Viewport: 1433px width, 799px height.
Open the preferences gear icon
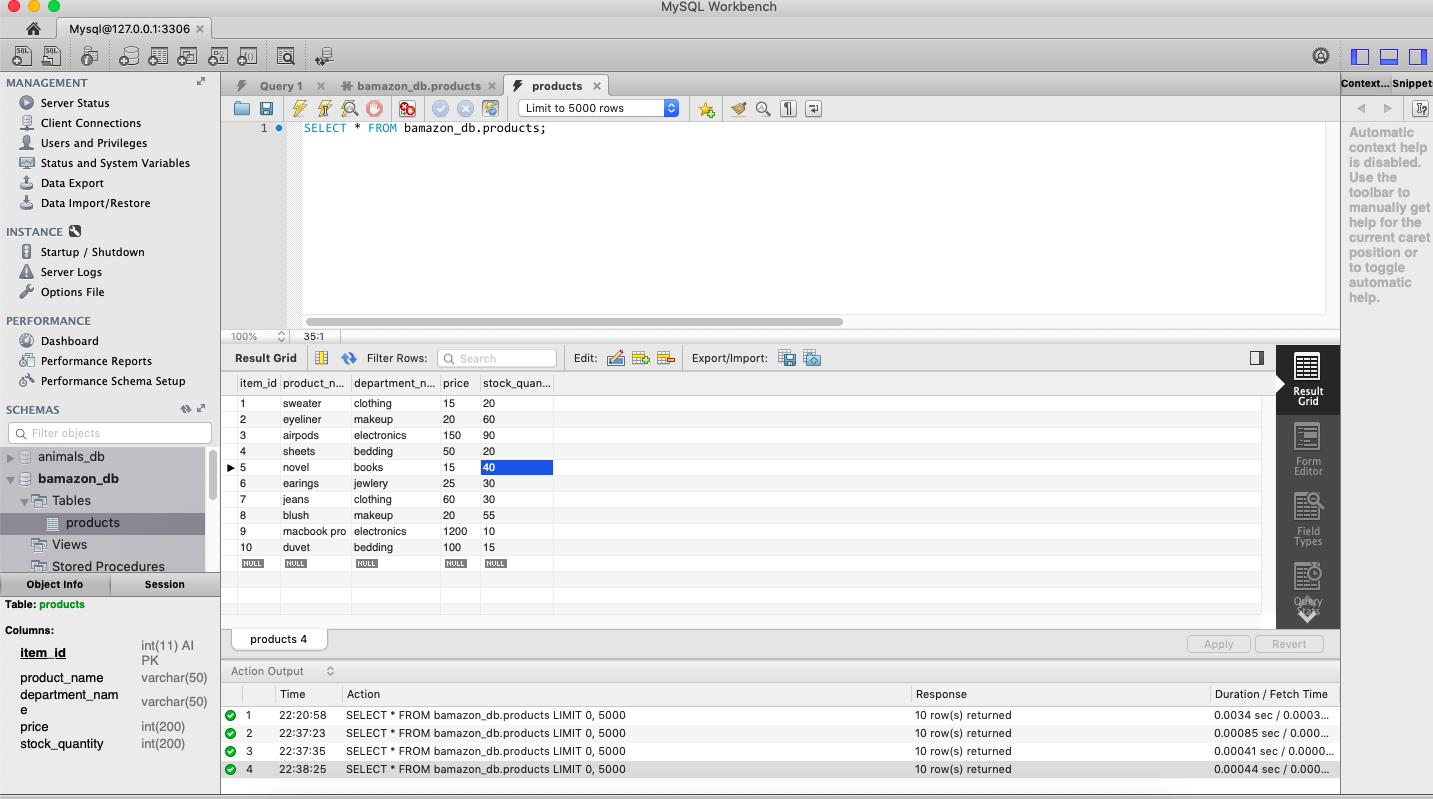coord(1322,56)
